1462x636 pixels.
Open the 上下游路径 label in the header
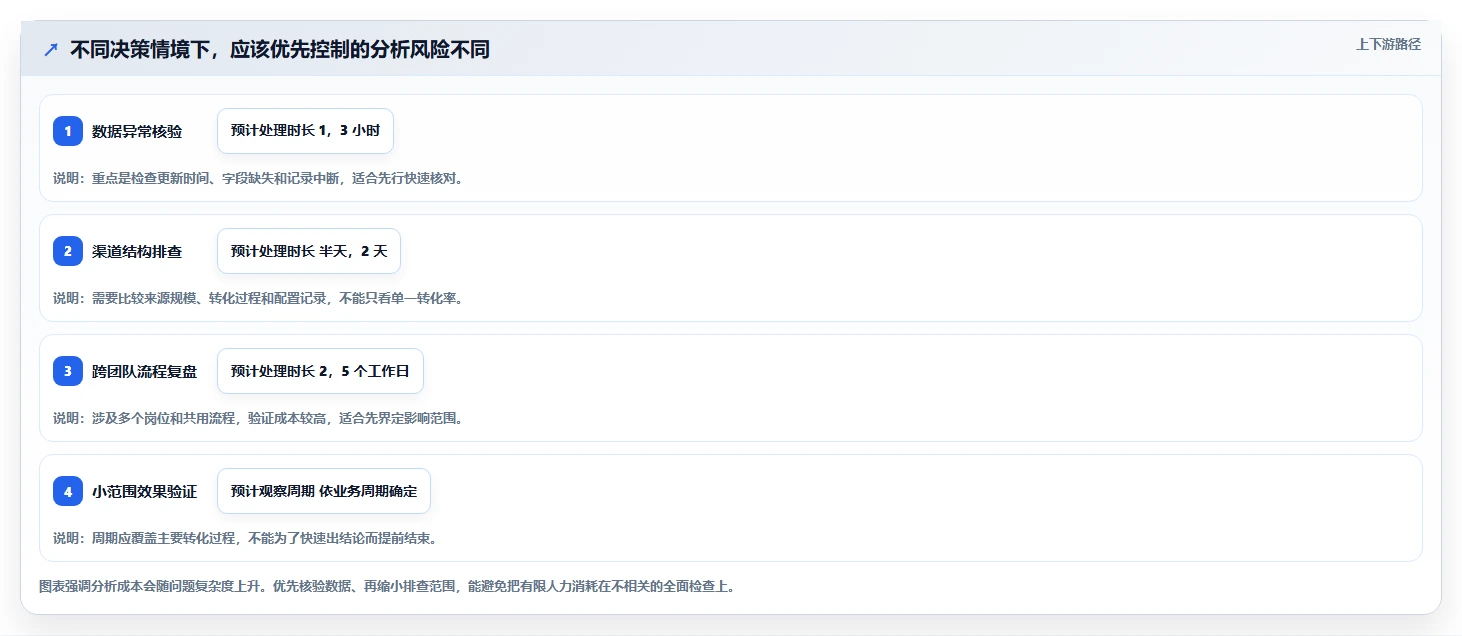pyautogui.click(x=1388, y=44)
